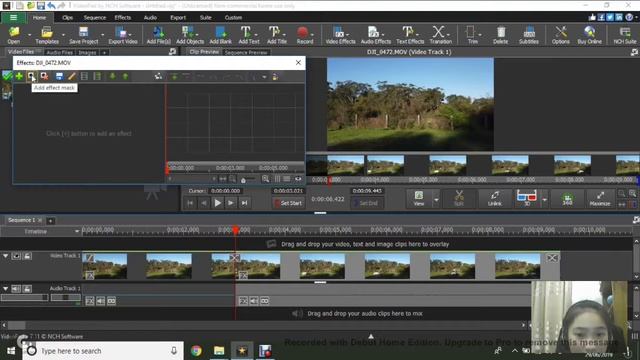
Task: Toggle mute on Audio Track 1
Action: pos(16,289)
